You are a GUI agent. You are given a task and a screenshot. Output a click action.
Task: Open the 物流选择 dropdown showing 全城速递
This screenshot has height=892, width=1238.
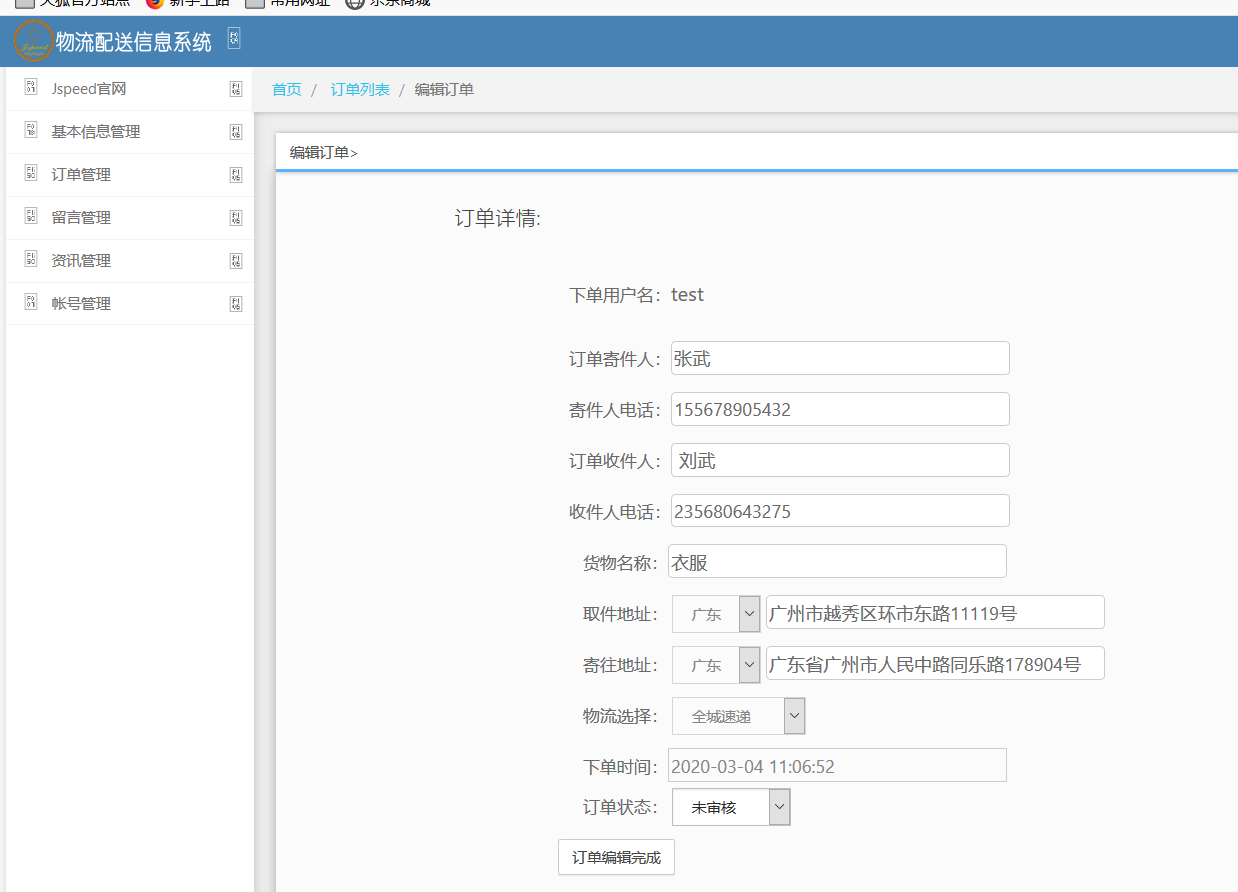click(x=738, y=716)
